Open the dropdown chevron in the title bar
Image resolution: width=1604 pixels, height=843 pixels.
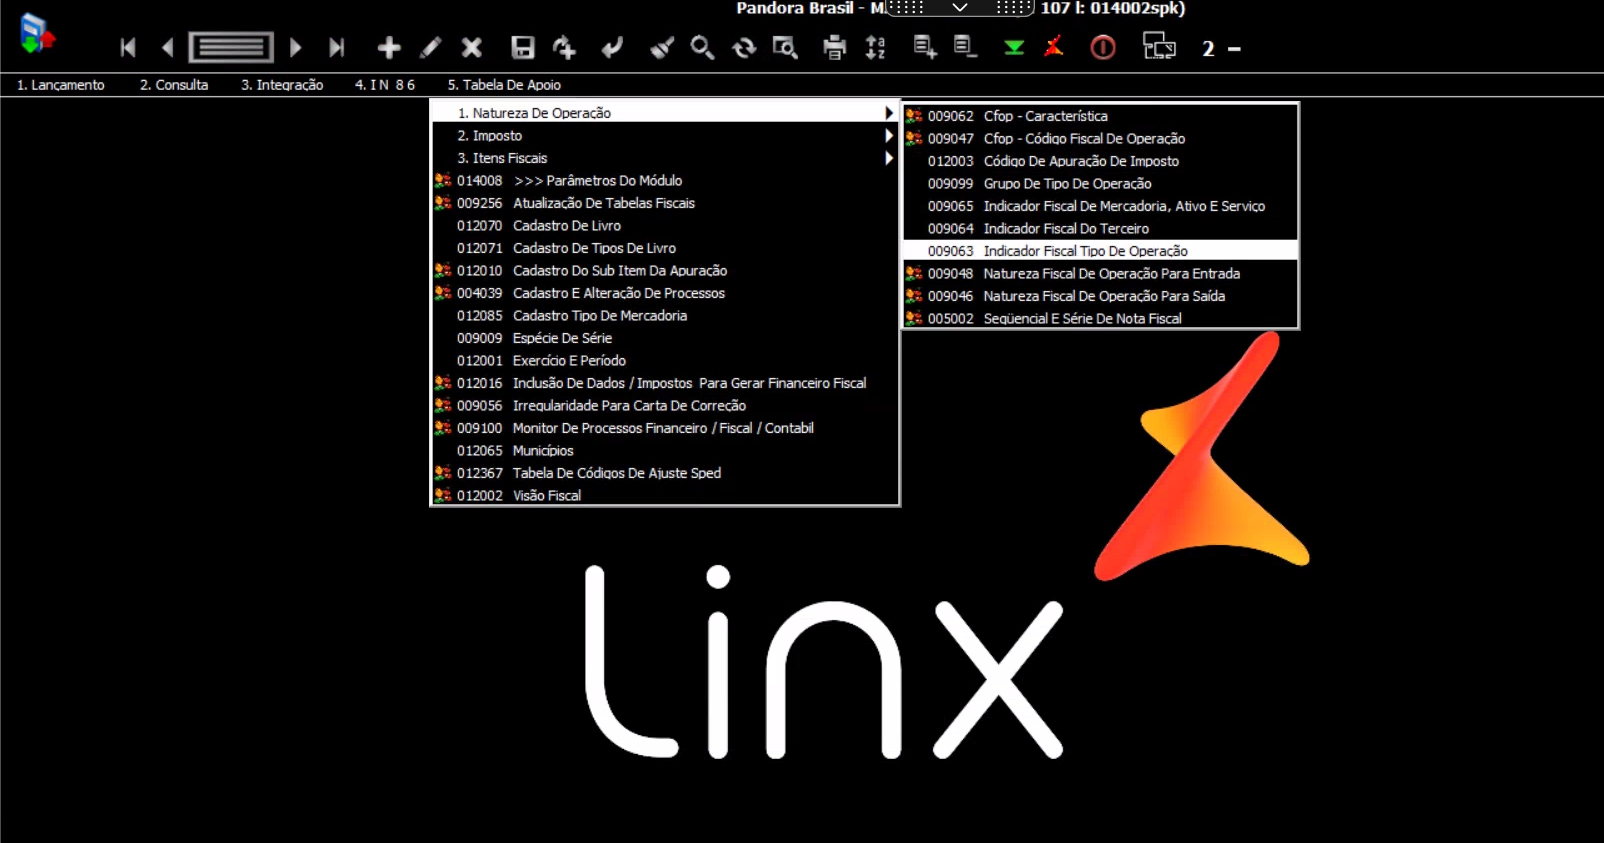click(960, 8)
